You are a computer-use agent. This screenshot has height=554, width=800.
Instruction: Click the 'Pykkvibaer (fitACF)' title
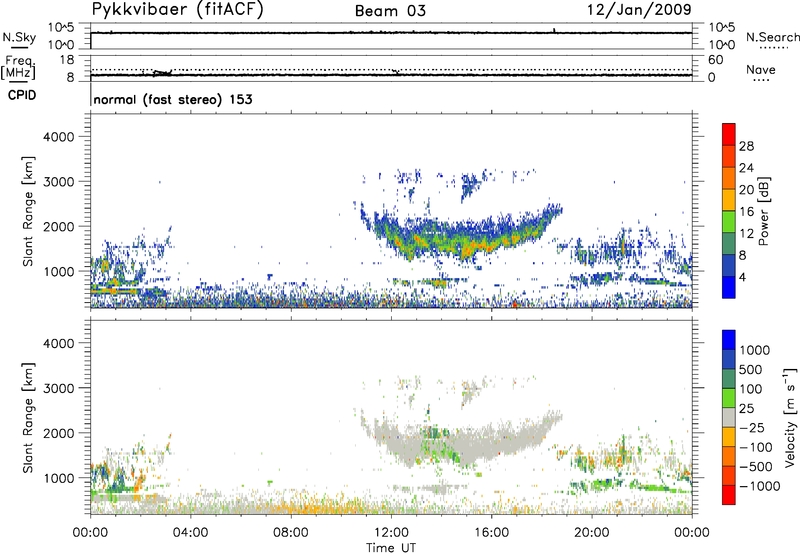pyautogui.click(x=178, y=10)
